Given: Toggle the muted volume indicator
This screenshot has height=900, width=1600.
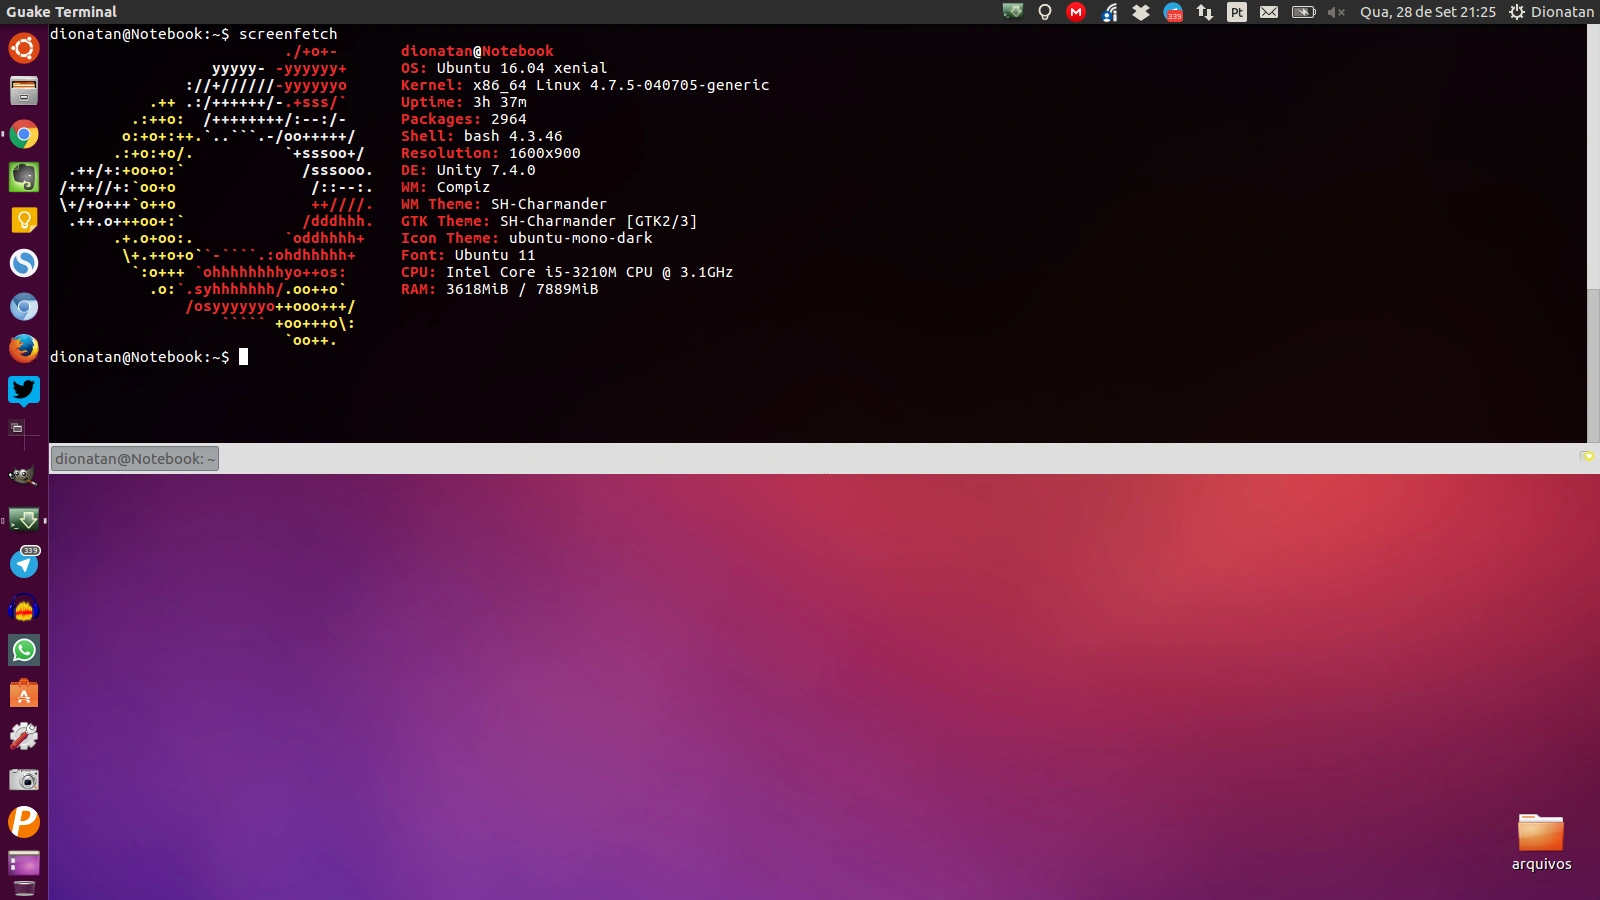Looking at the screenshot, I should (x=1336, y=12).
